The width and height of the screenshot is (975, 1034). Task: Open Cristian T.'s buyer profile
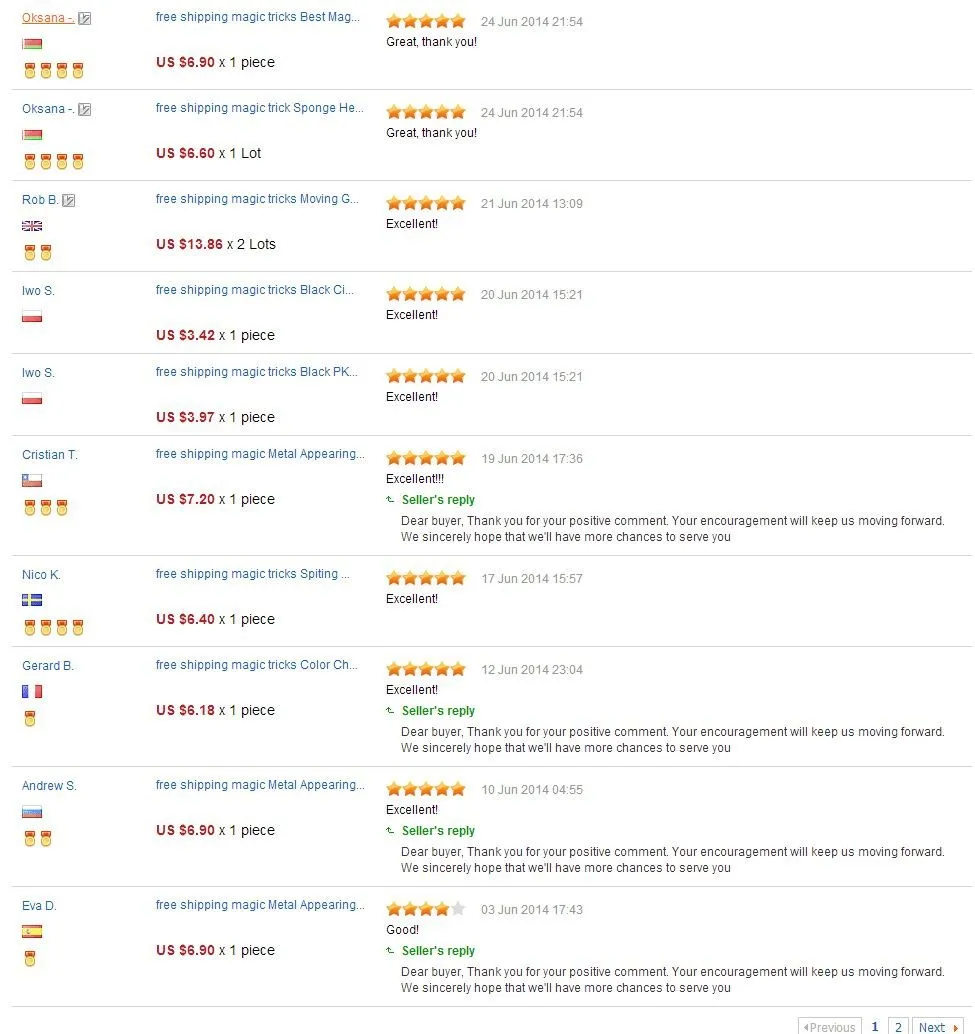point(50,455)
